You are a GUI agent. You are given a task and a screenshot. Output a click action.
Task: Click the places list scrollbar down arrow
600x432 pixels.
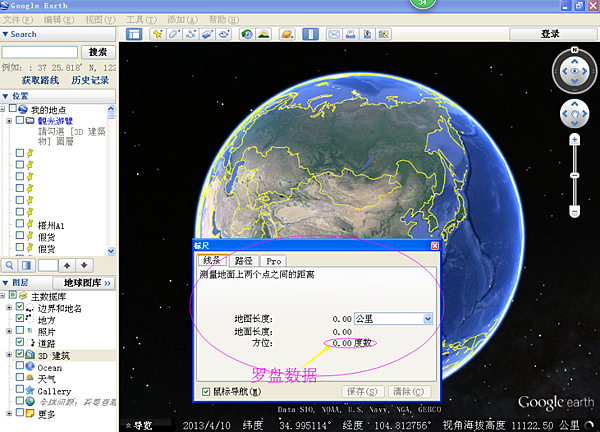pos(111,251)
